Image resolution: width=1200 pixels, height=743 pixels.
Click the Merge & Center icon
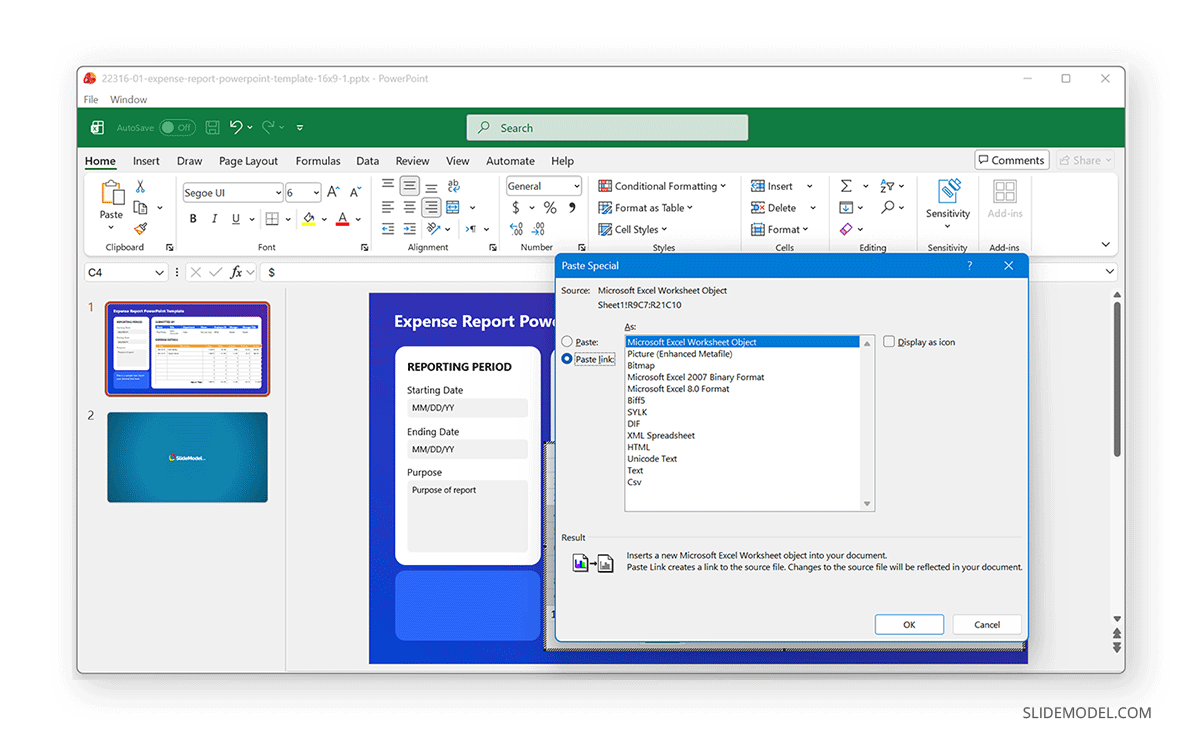pyautogui.click(x=453, y=207)
